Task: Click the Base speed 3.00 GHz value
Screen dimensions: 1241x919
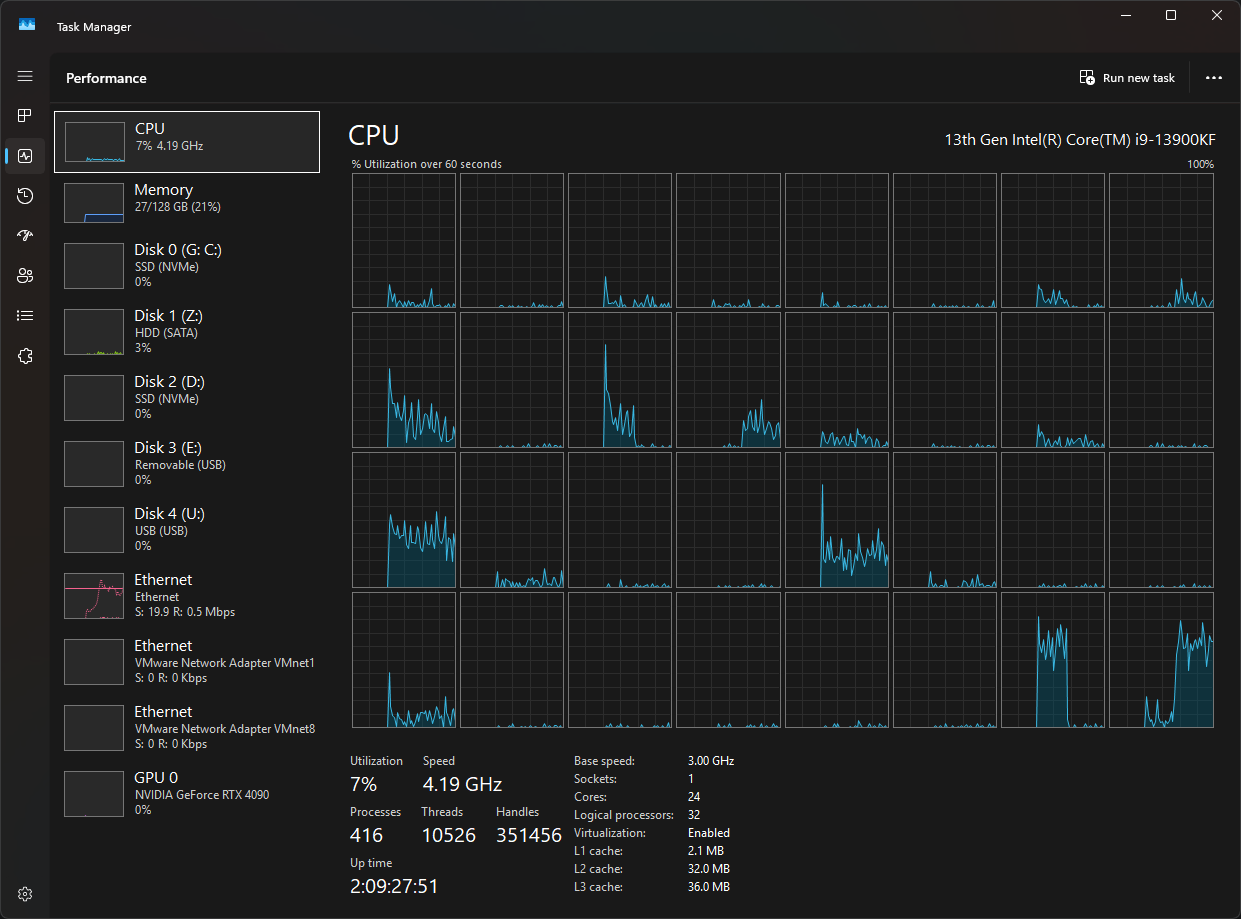Action: (x=711, y=761)
